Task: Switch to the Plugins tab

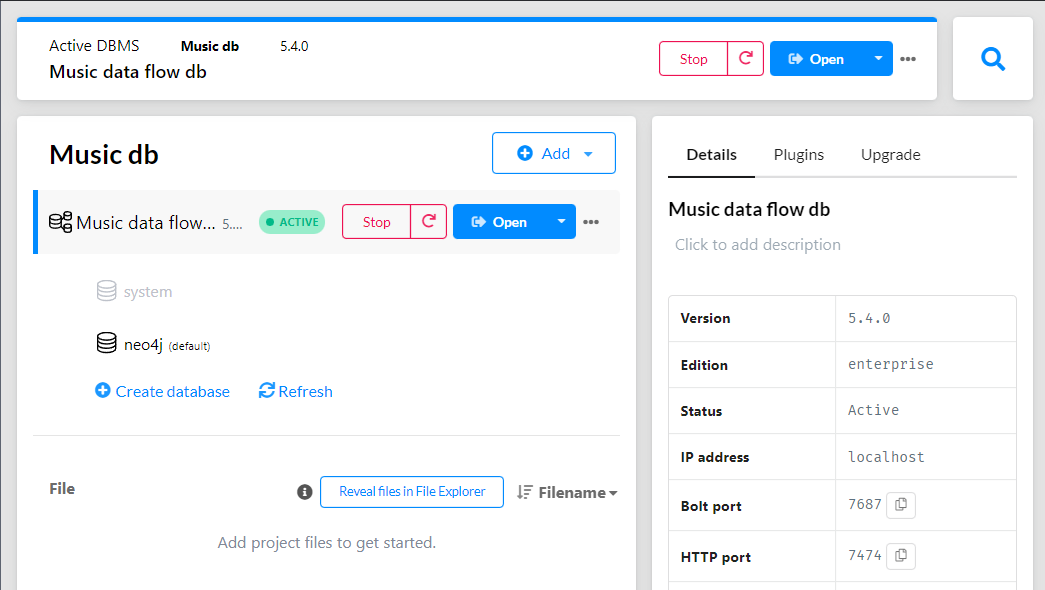Action: point(799,155)
